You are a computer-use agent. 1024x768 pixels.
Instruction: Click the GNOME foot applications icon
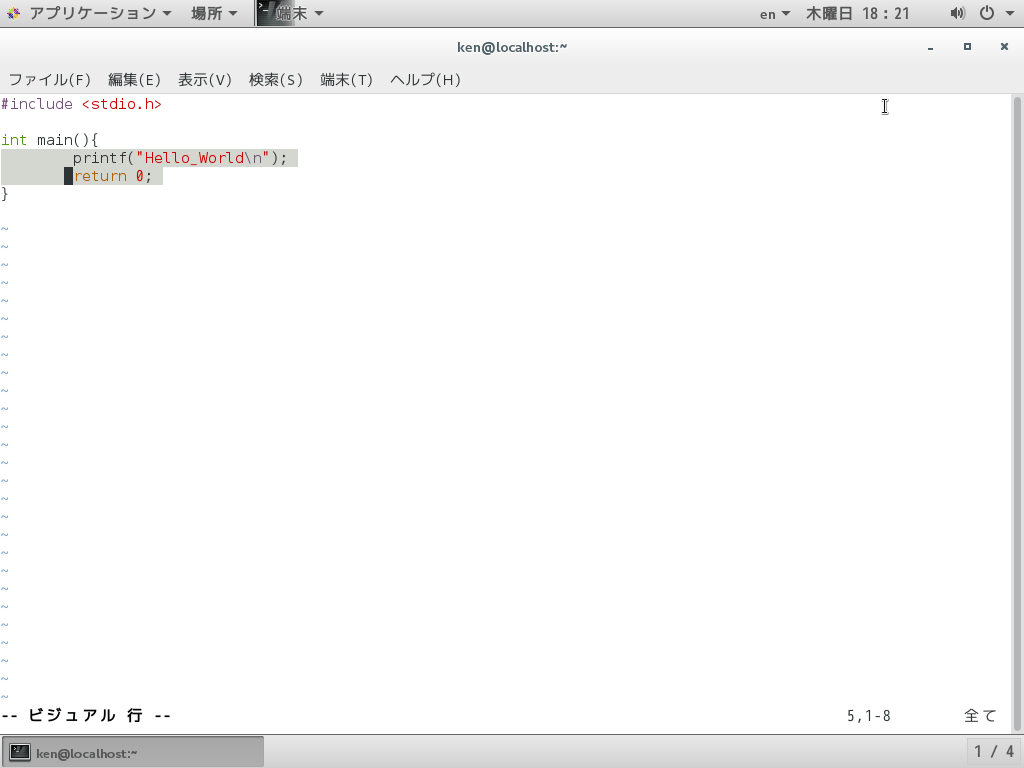click(x=13, y=13)
